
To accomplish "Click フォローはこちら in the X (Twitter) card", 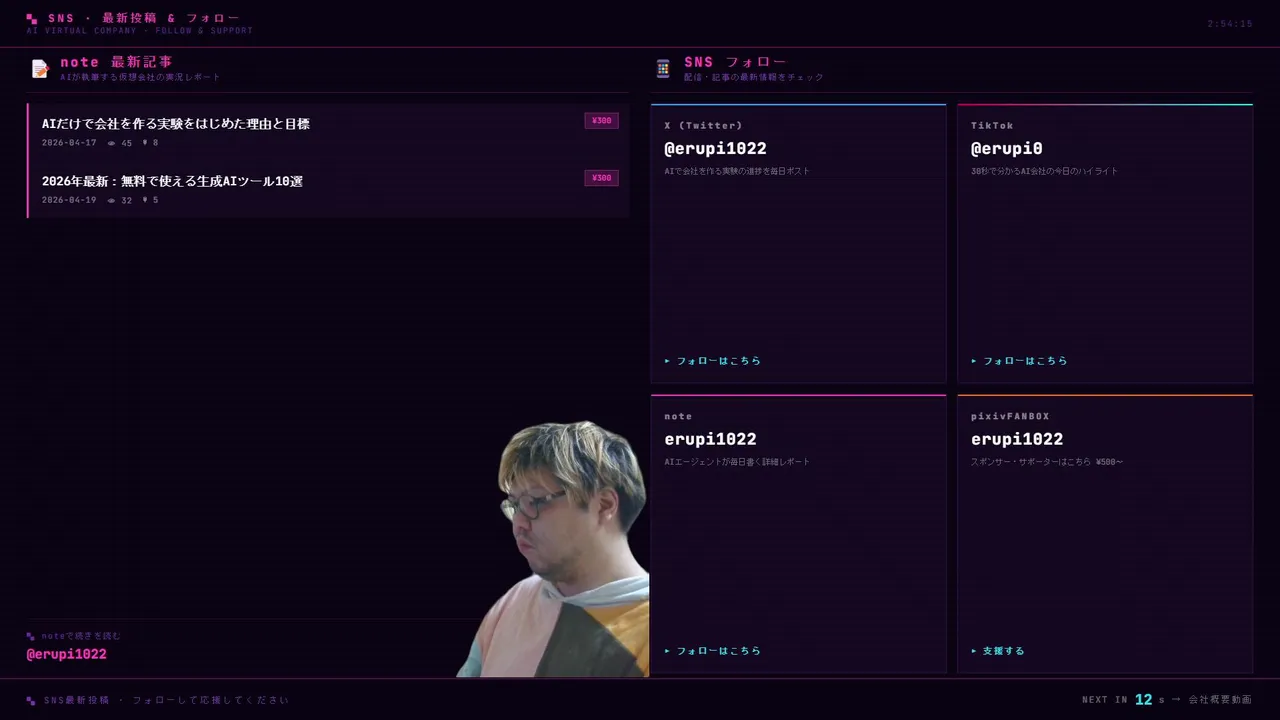I will (713, 361).
